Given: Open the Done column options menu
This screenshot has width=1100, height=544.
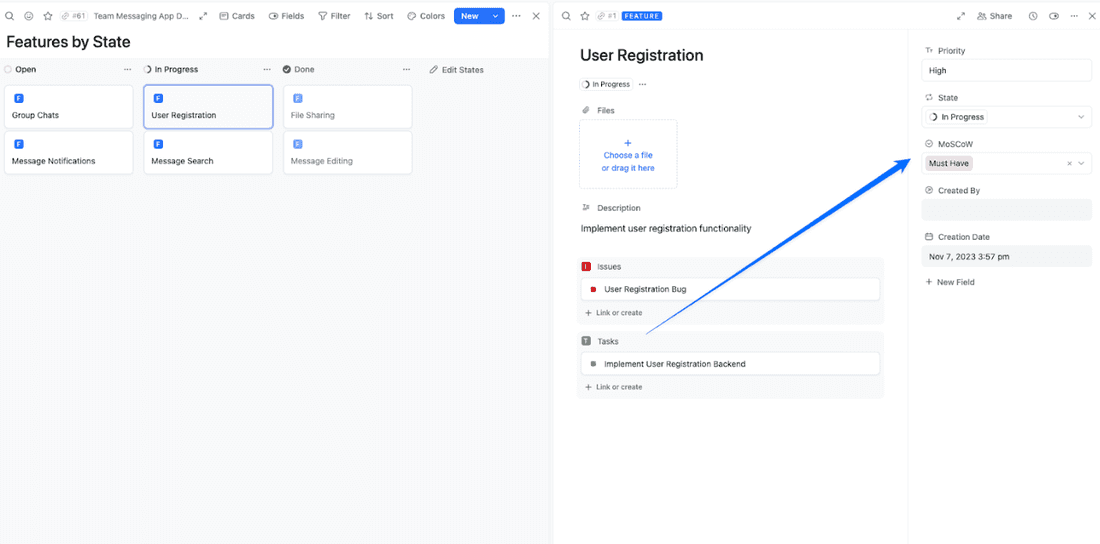Looking at the screenshot, I should (x=406, y=69).
